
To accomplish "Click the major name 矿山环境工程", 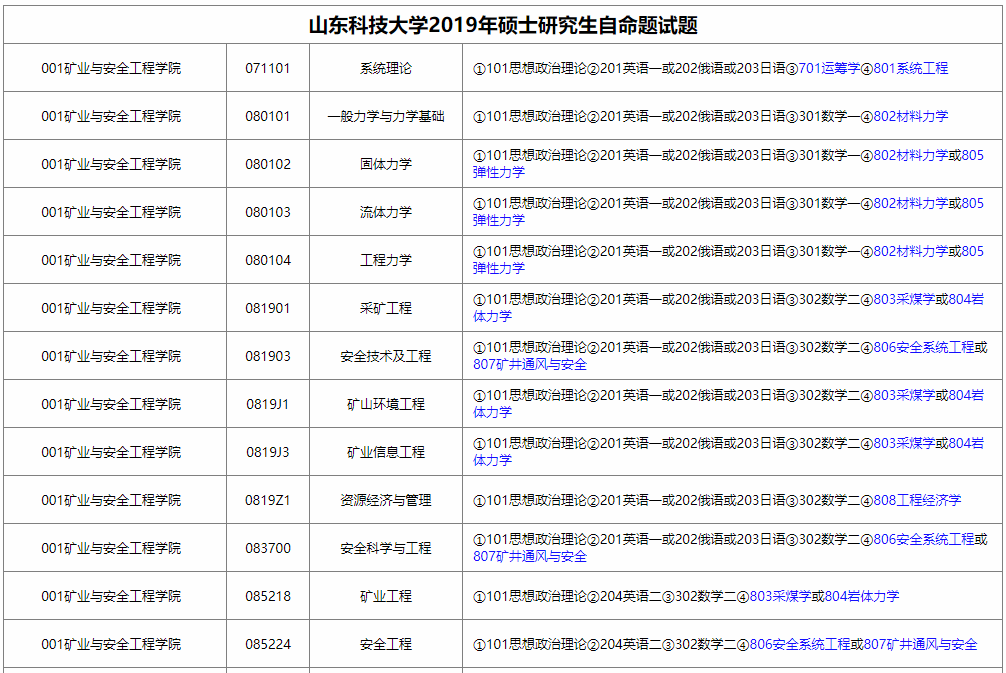I will coord(386,404).
